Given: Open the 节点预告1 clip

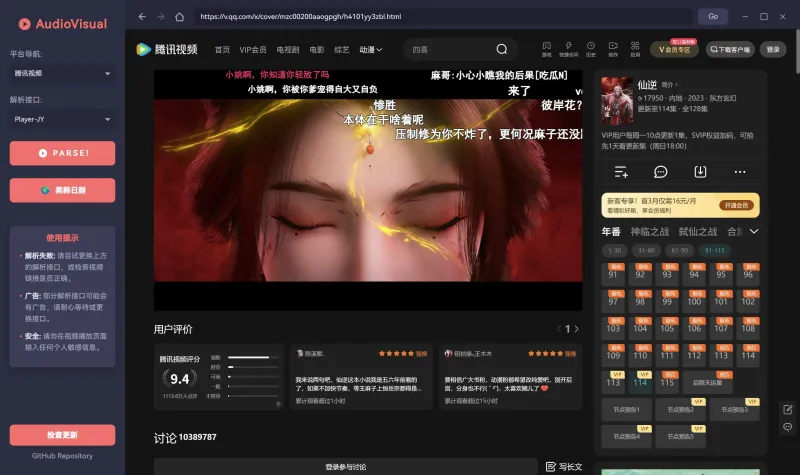Looking at the screenshot, I should point(627,409).
